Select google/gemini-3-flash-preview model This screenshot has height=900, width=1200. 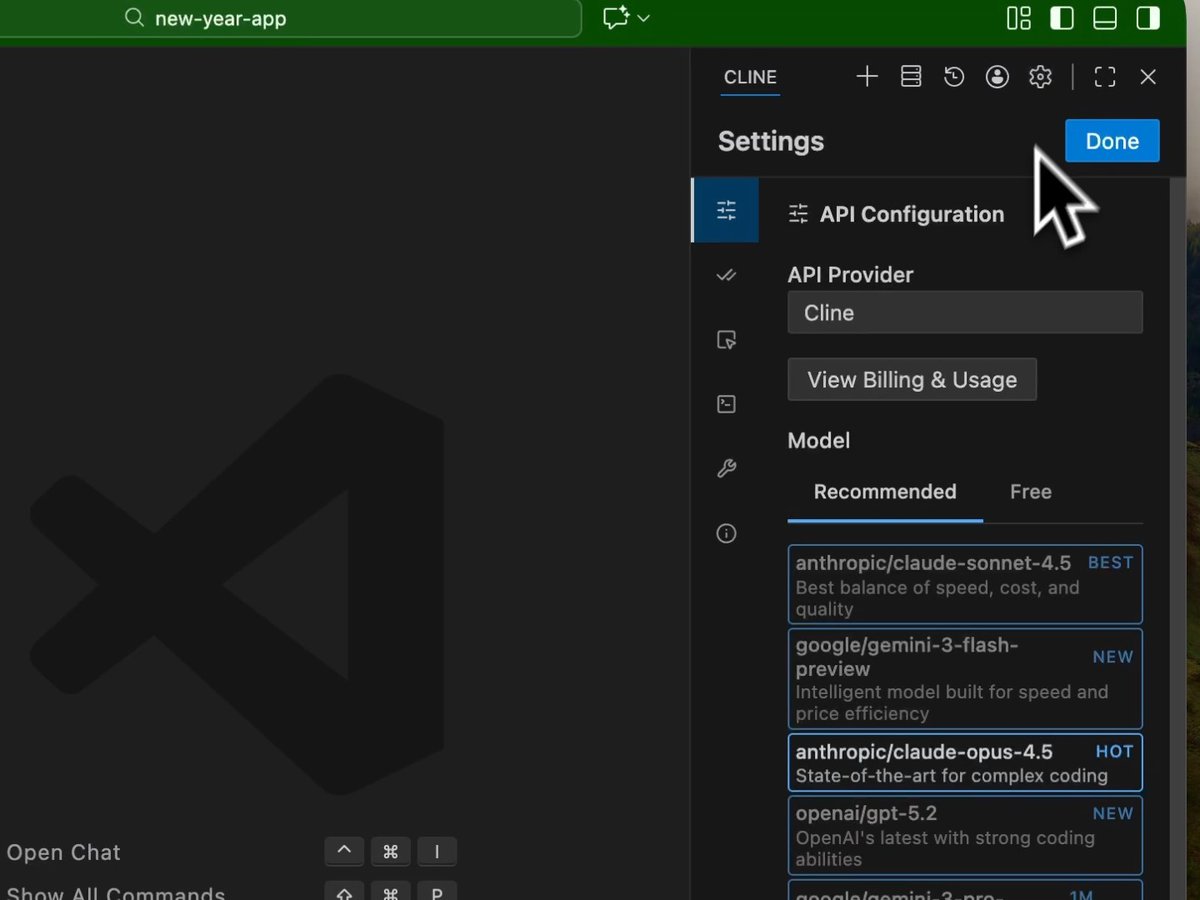(965, 679)
